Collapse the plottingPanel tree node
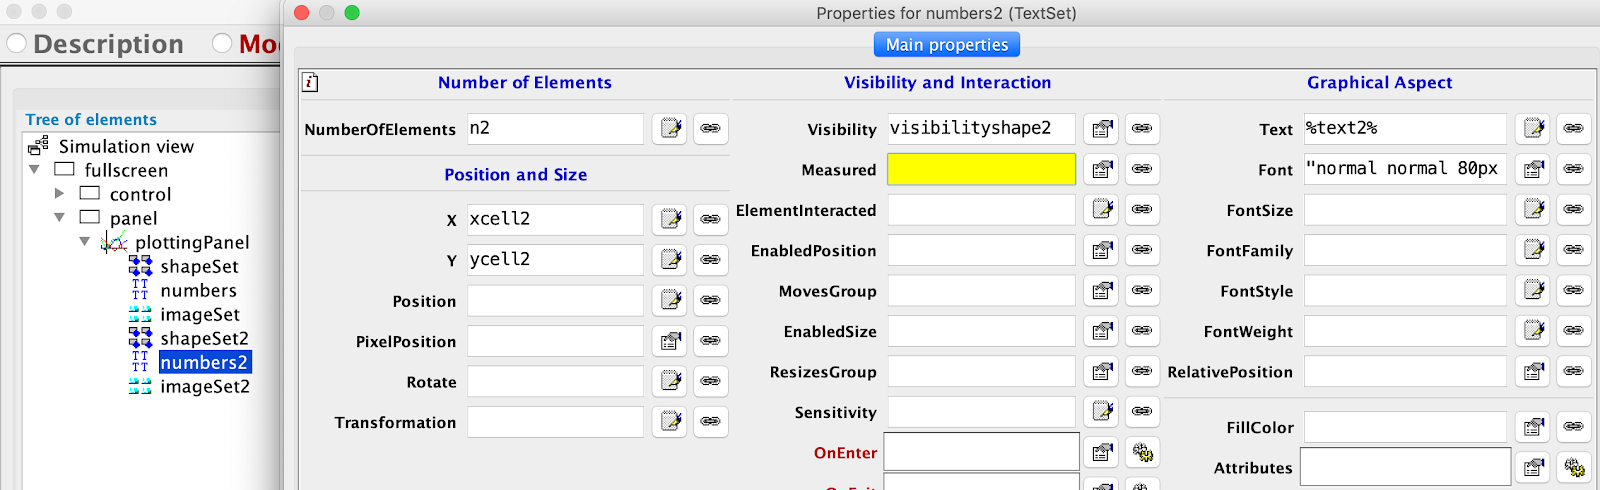1600x490 pixels. coord(85,242)
